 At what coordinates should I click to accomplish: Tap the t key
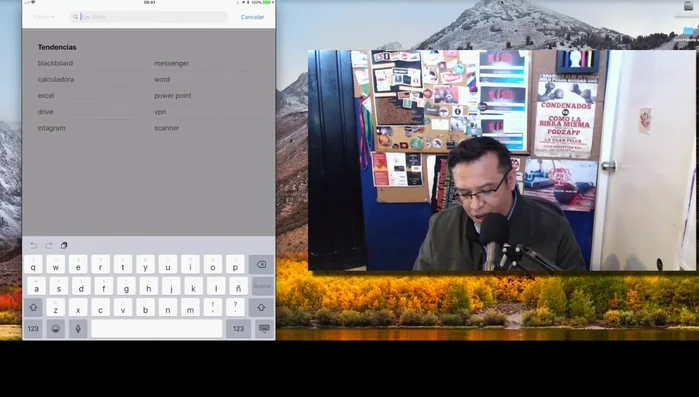pos(123,264)
